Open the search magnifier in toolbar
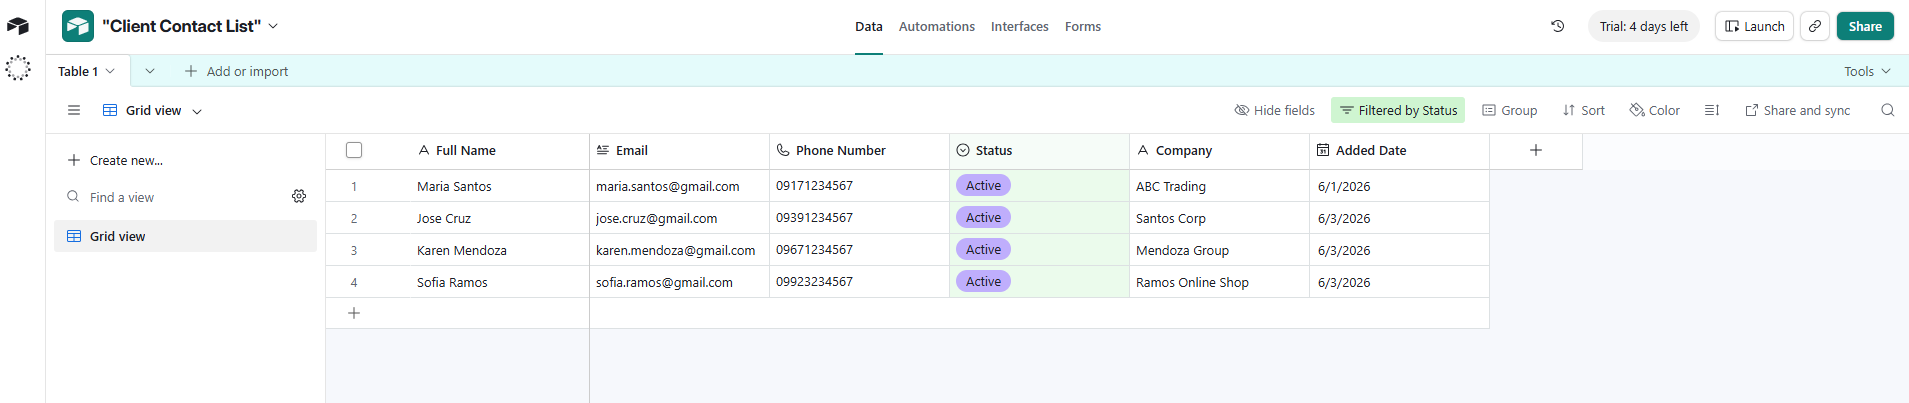The height and width of the screenshot is (403, 1909). click(1887, 110)
